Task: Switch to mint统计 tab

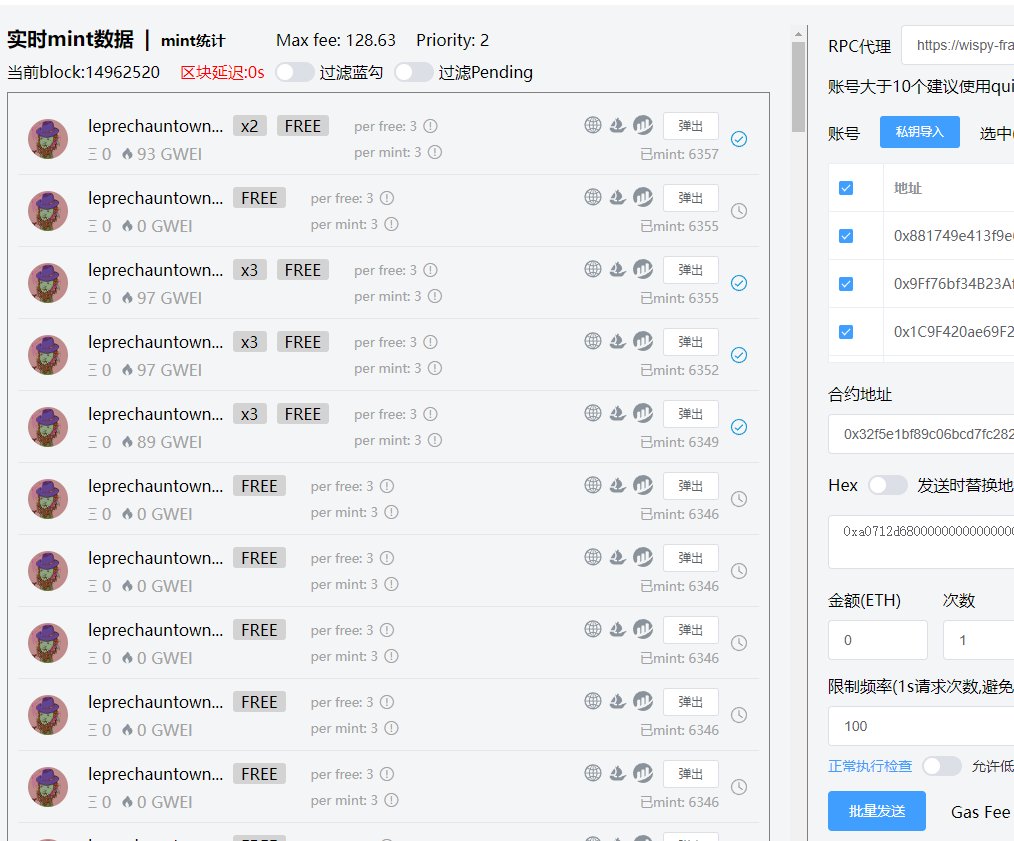Action: [193, 41]
